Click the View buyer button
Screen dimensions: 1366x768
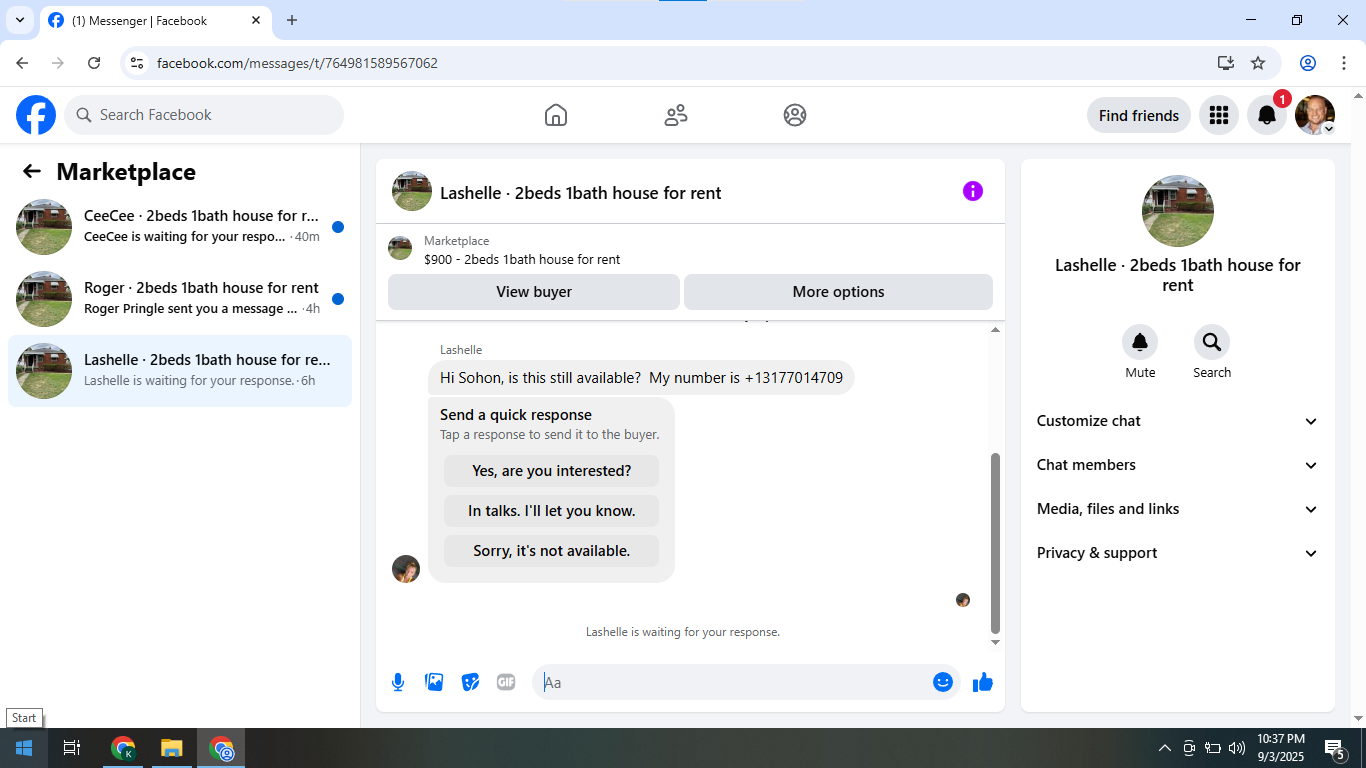point(534,292)
